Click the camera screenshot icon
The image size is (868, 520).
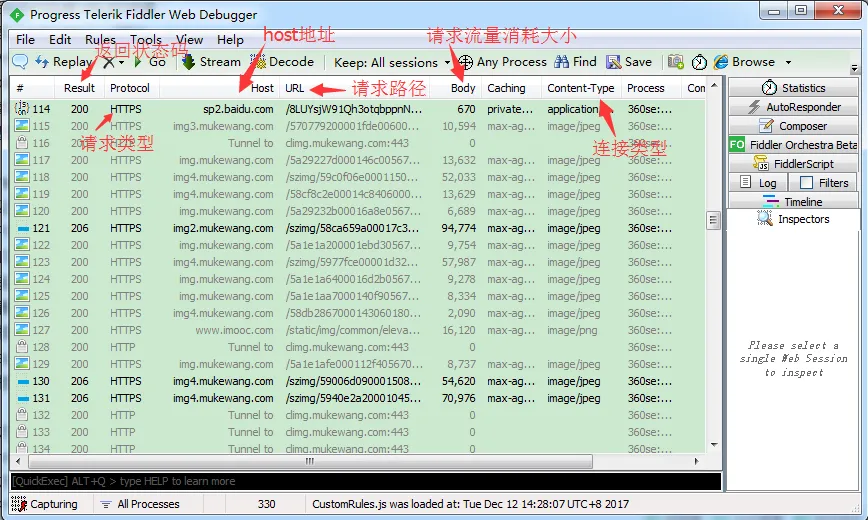click(675, 62)
